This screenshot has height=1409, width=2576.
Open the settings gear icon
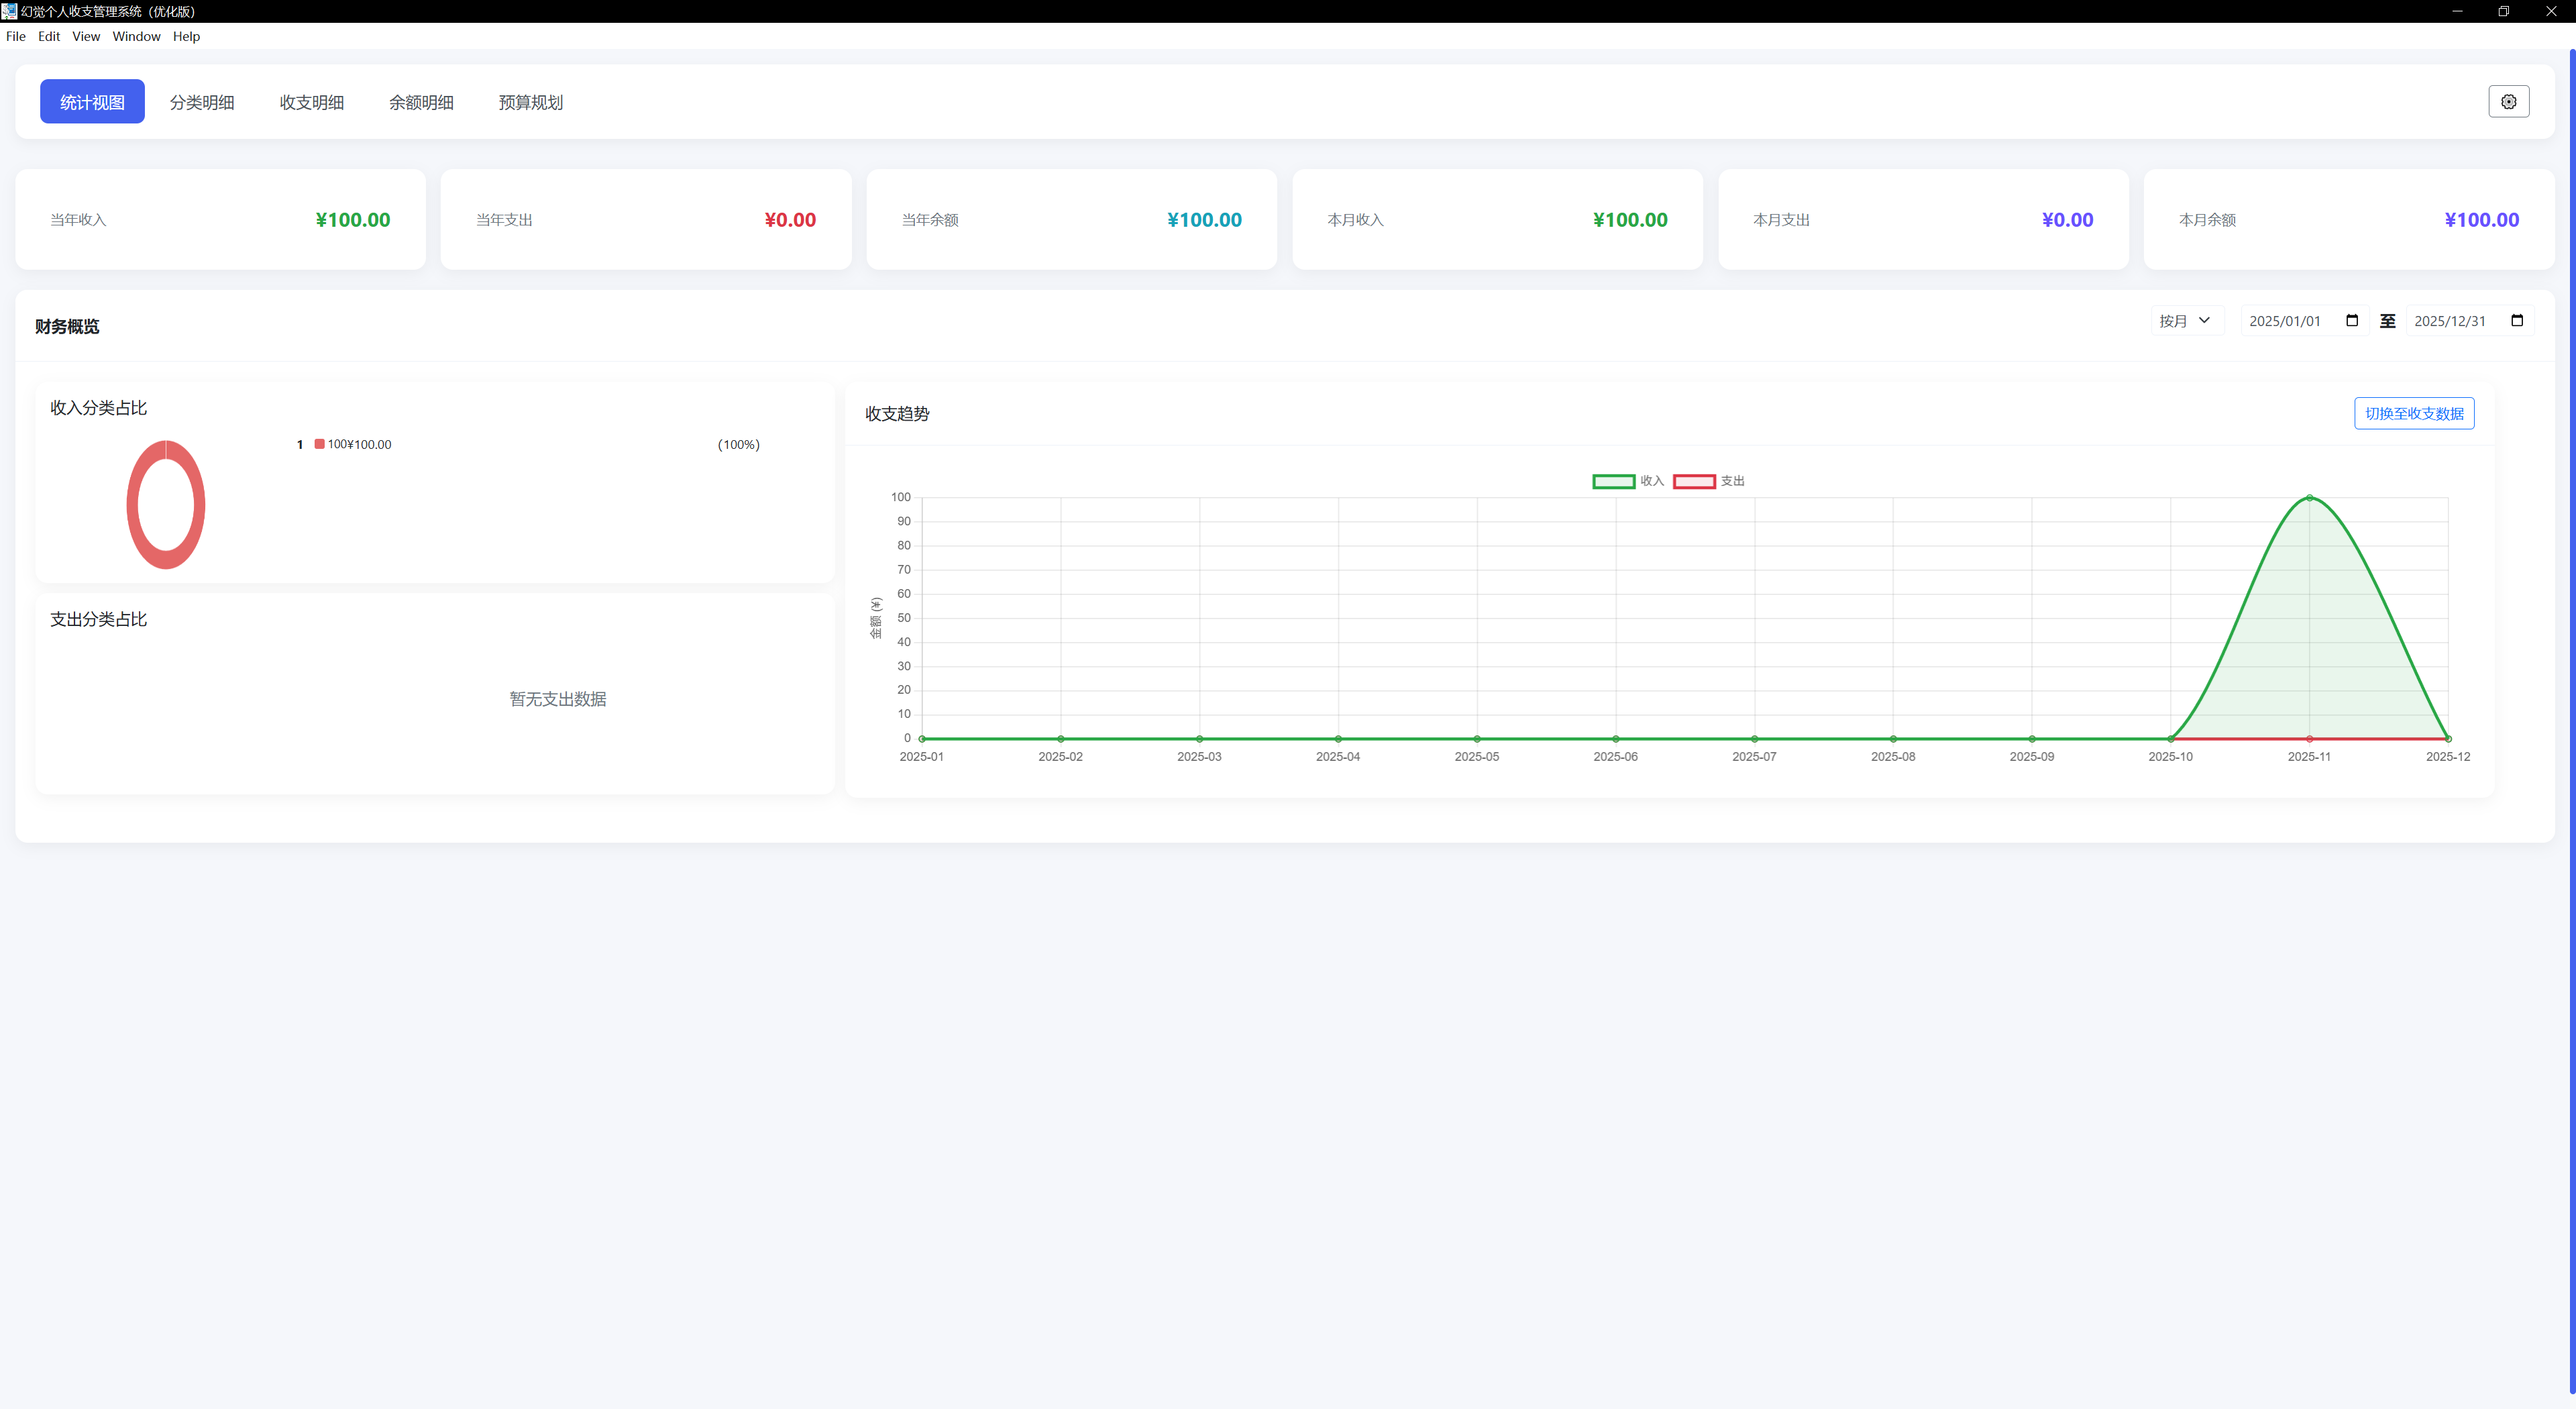coord(2508,101)
